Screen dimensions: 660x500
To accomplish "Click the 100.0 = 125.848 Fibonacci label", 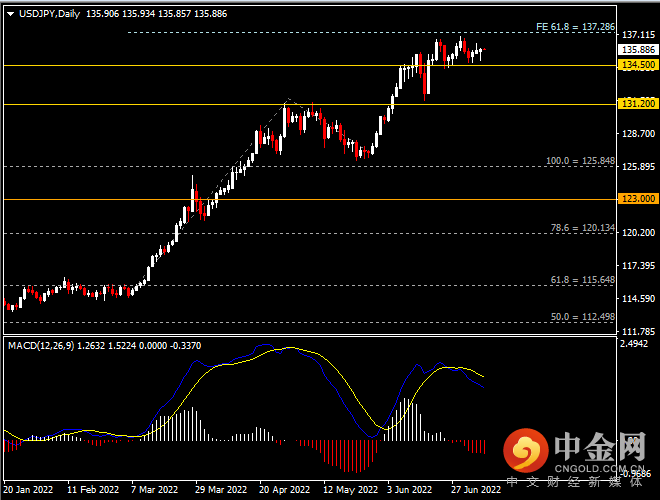I will (580, 161).
